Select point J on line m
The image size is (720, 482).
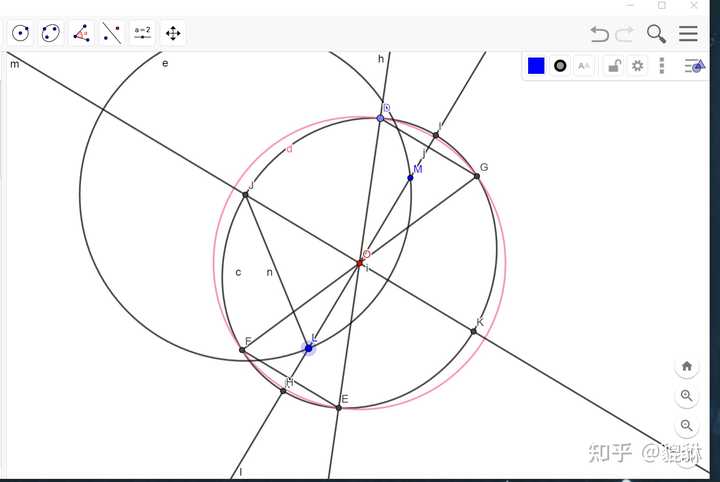click(245, 195)
